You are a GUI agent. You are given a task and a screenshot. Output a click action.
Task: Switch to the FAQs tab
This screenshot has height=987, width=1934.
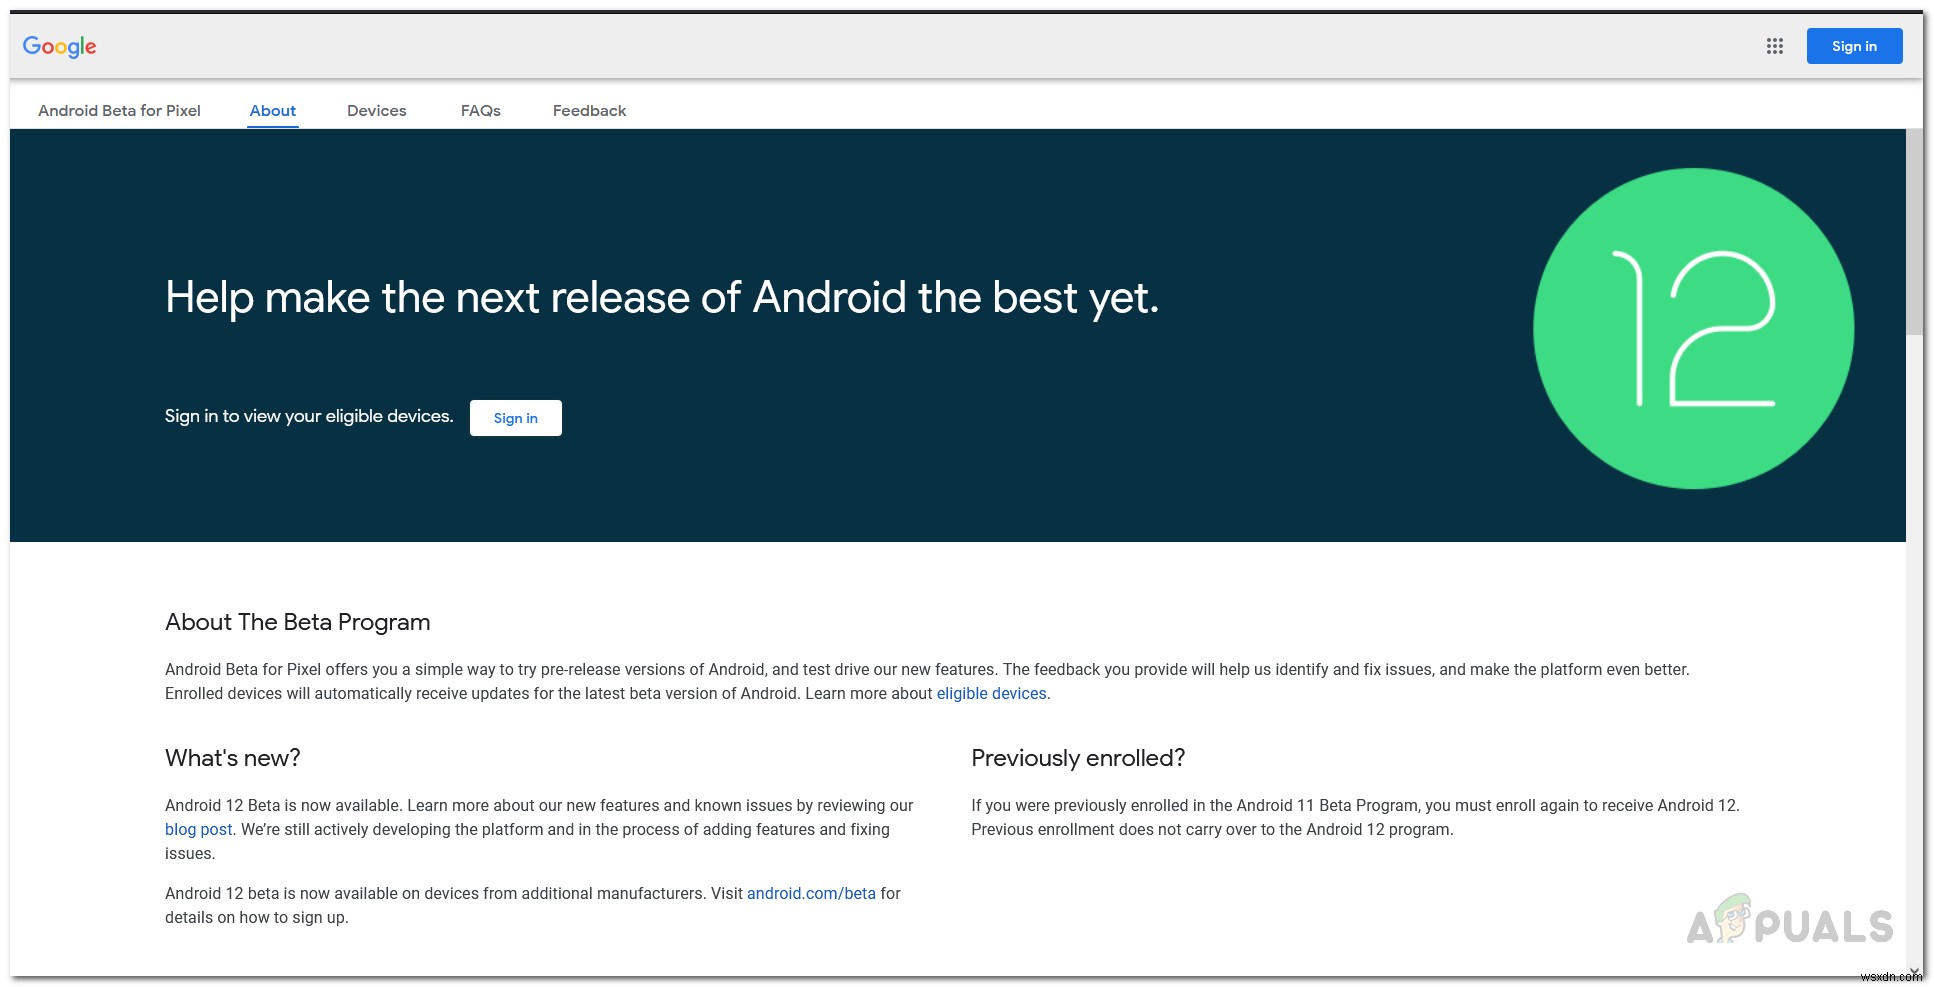tap(481, 110)
